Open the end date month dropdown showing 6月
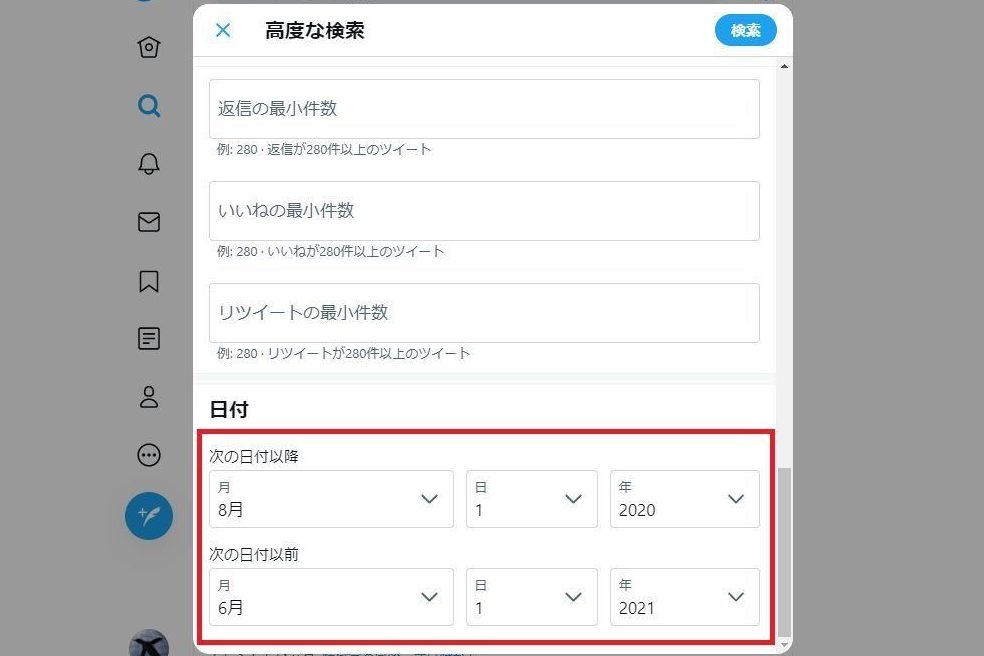The width and height of the screenshot is (984, 656). [x=331, y=597]
